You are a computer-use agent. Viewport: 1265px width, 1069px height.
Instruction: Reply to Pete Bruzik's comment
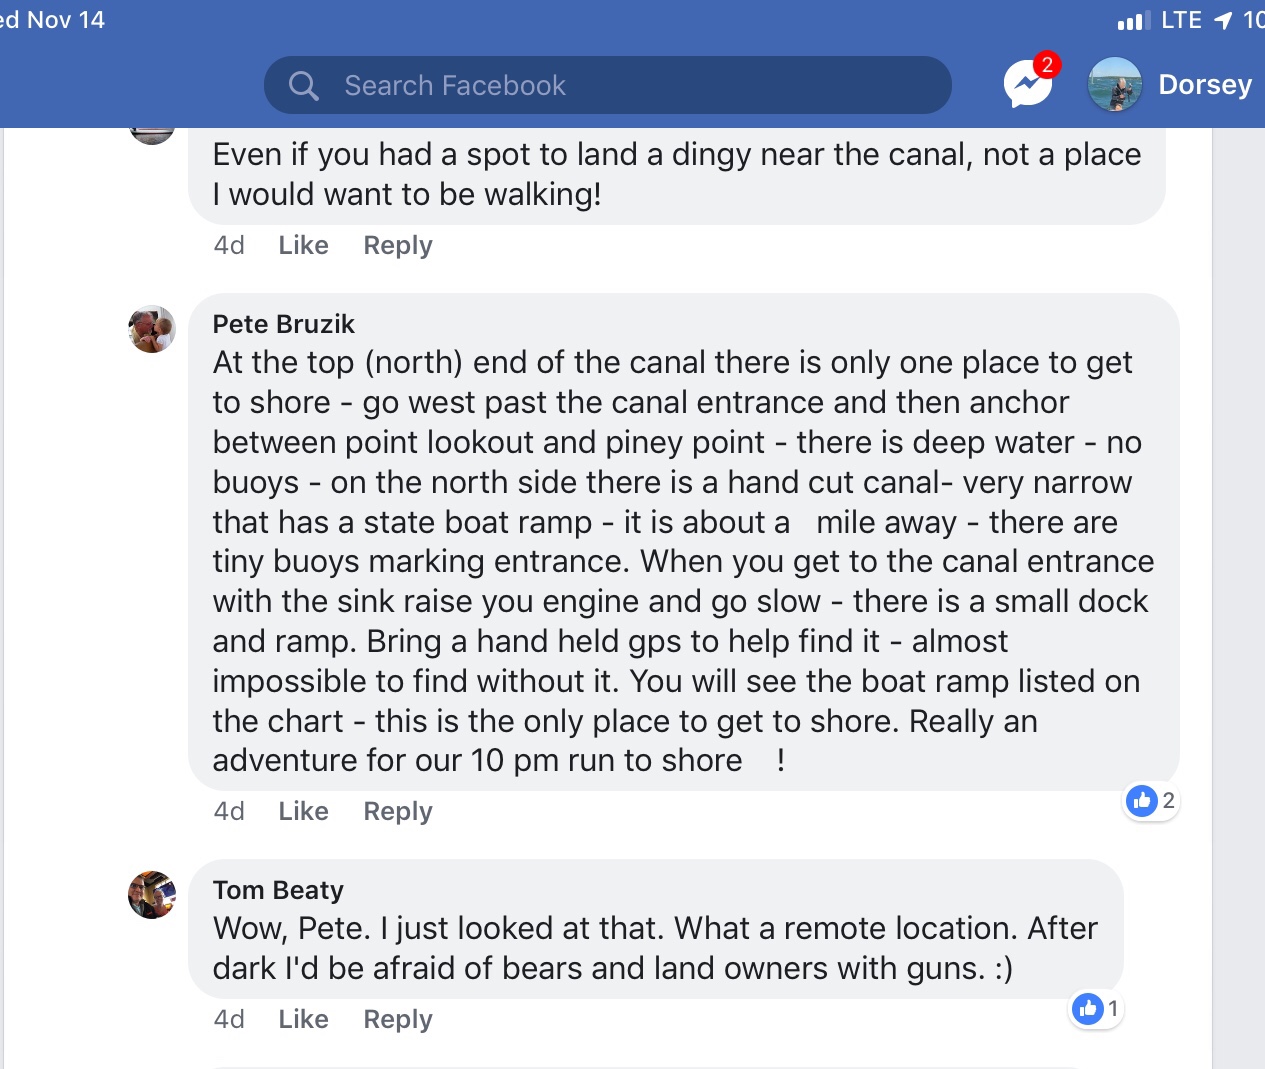tap(397, 811)
